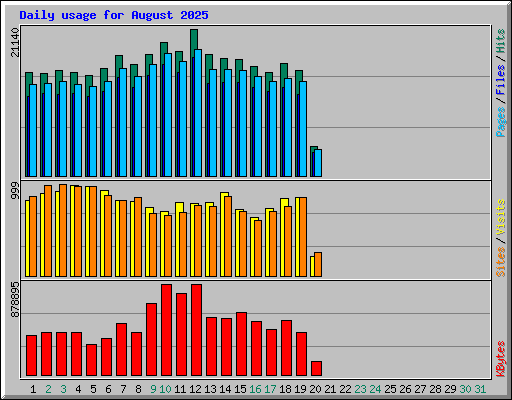512x400 pixels.
Task: Select the orange sites bar for day 20
Action: tap(318, 264)
